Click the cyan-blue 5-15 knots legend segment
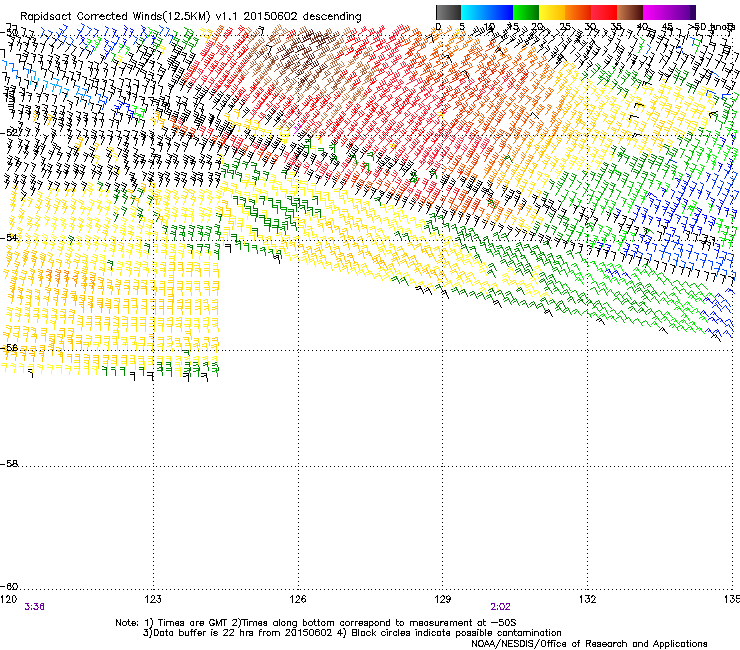The height and width of the screenshot is (650, 740). (x=487, y=12)
